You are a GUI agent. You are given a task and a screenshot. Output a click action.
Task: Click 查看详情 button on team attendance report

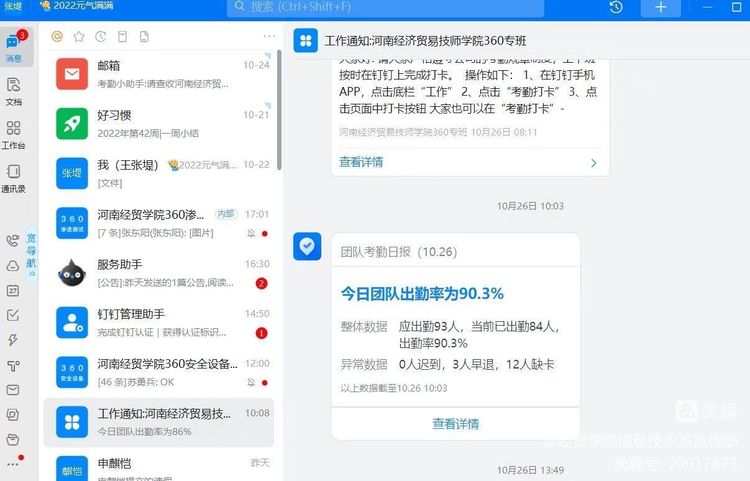click(455, 424)
